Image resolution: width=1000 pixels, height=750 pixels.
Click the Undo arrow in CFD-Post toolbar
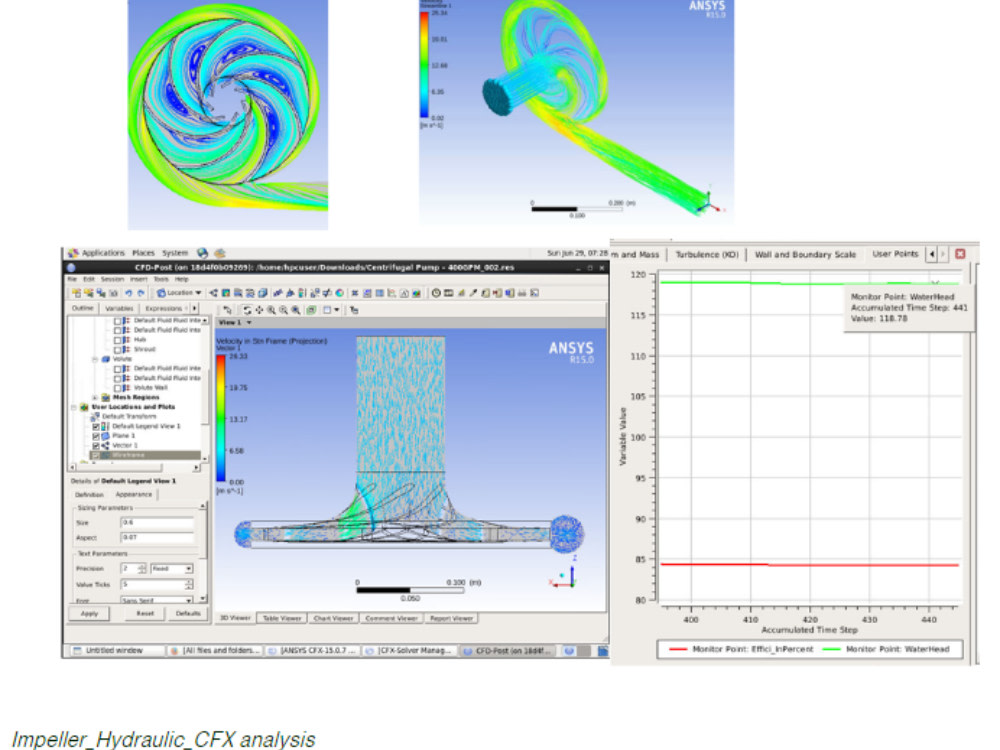(128, 293)
